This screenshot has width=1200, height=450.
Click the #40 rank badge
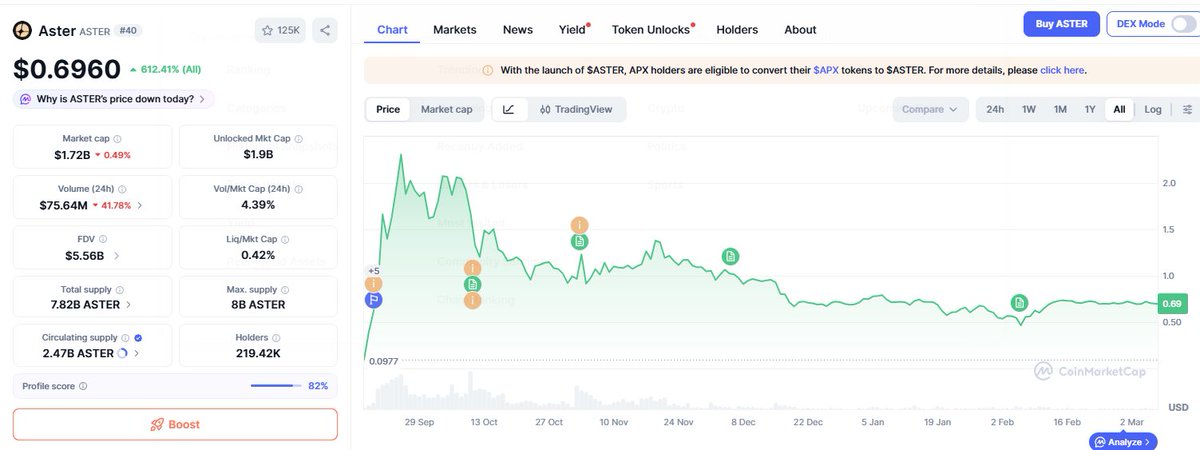(x=129, y=31)
